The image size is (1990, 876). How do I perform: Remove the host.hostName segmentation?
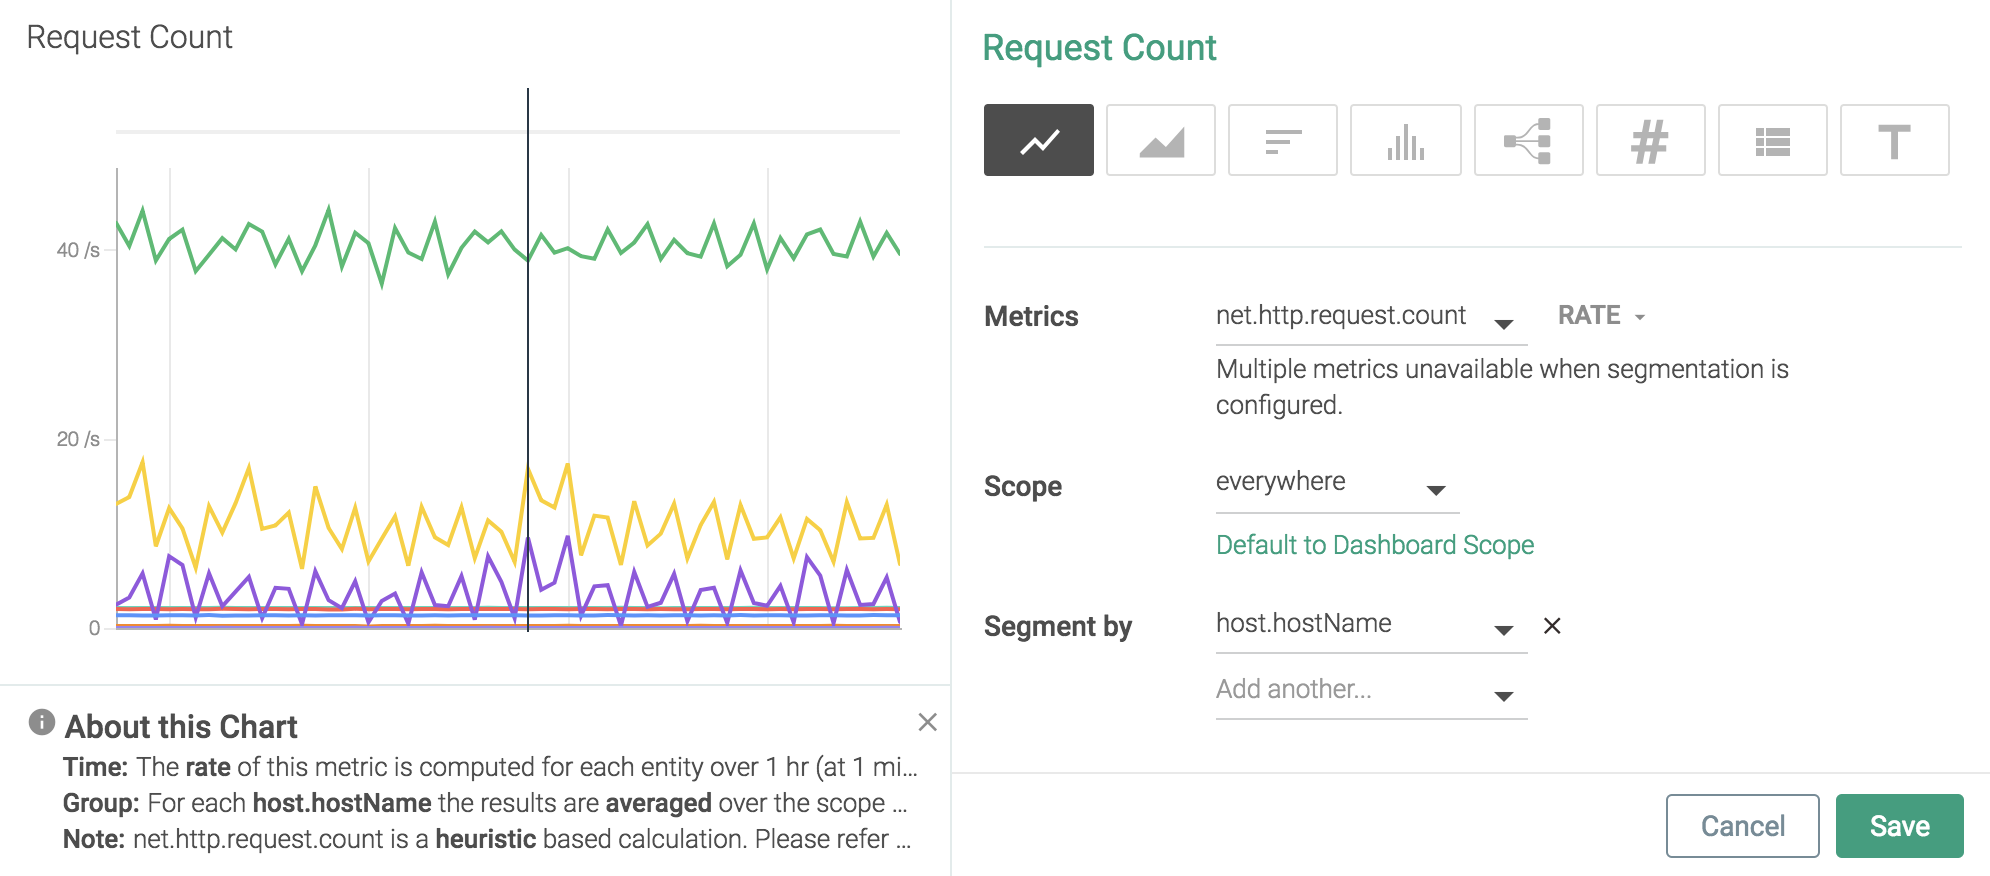[x=1552, y=626]
